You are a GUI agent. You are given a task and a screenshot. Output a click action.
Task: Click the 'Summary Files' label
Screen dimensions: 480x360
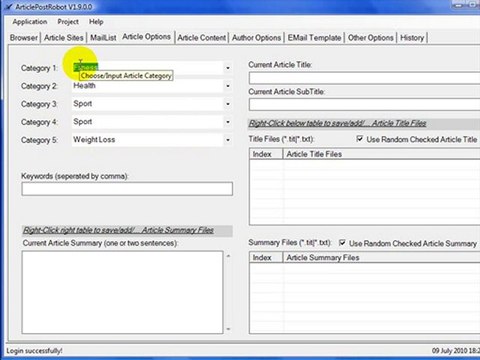(x=290, y=243)
